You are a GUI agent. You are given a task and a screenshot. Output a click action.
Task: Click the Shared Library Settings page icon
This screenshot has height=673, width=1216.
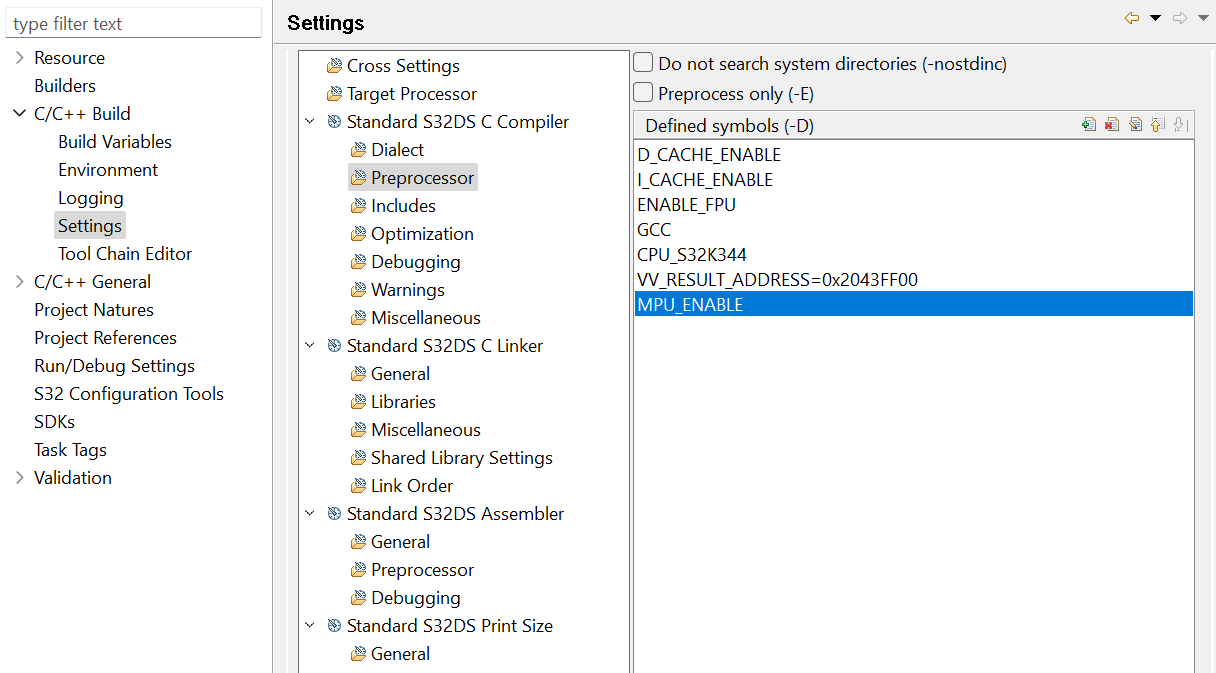click(x=358, y=458)
